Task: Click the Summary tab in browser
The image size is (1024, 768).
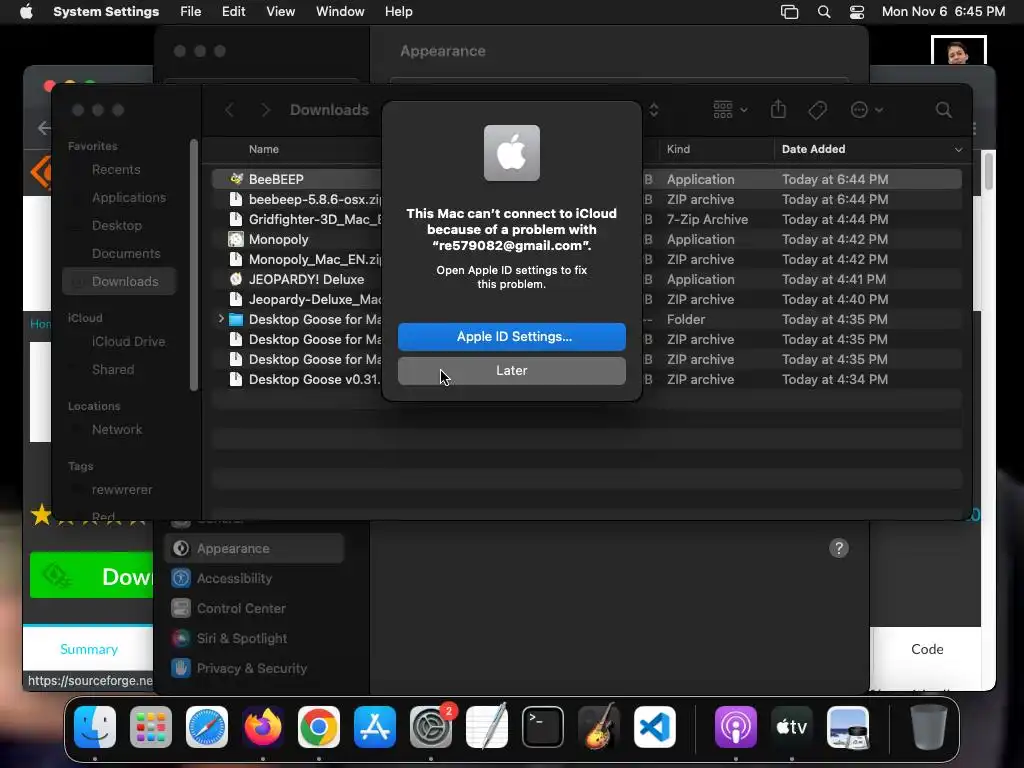Action: pyautogui.click(x=89, y=649)
